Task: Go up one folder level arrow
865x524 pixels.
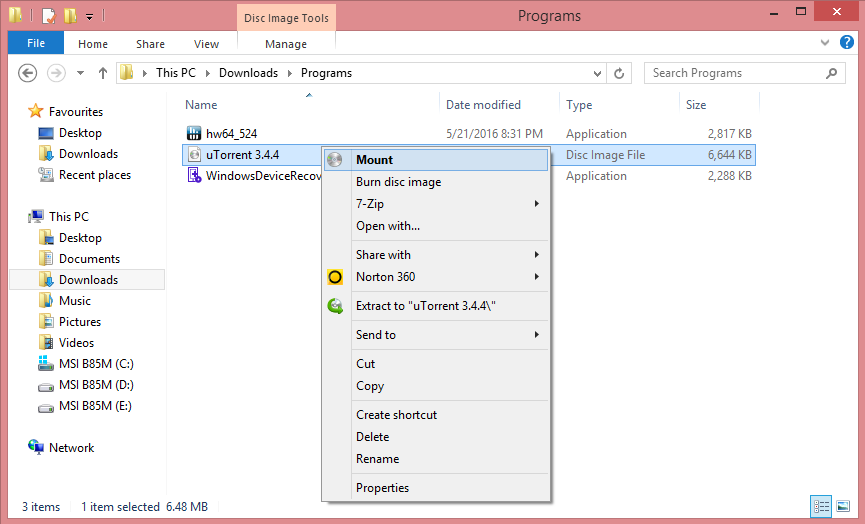Action: 103,73
